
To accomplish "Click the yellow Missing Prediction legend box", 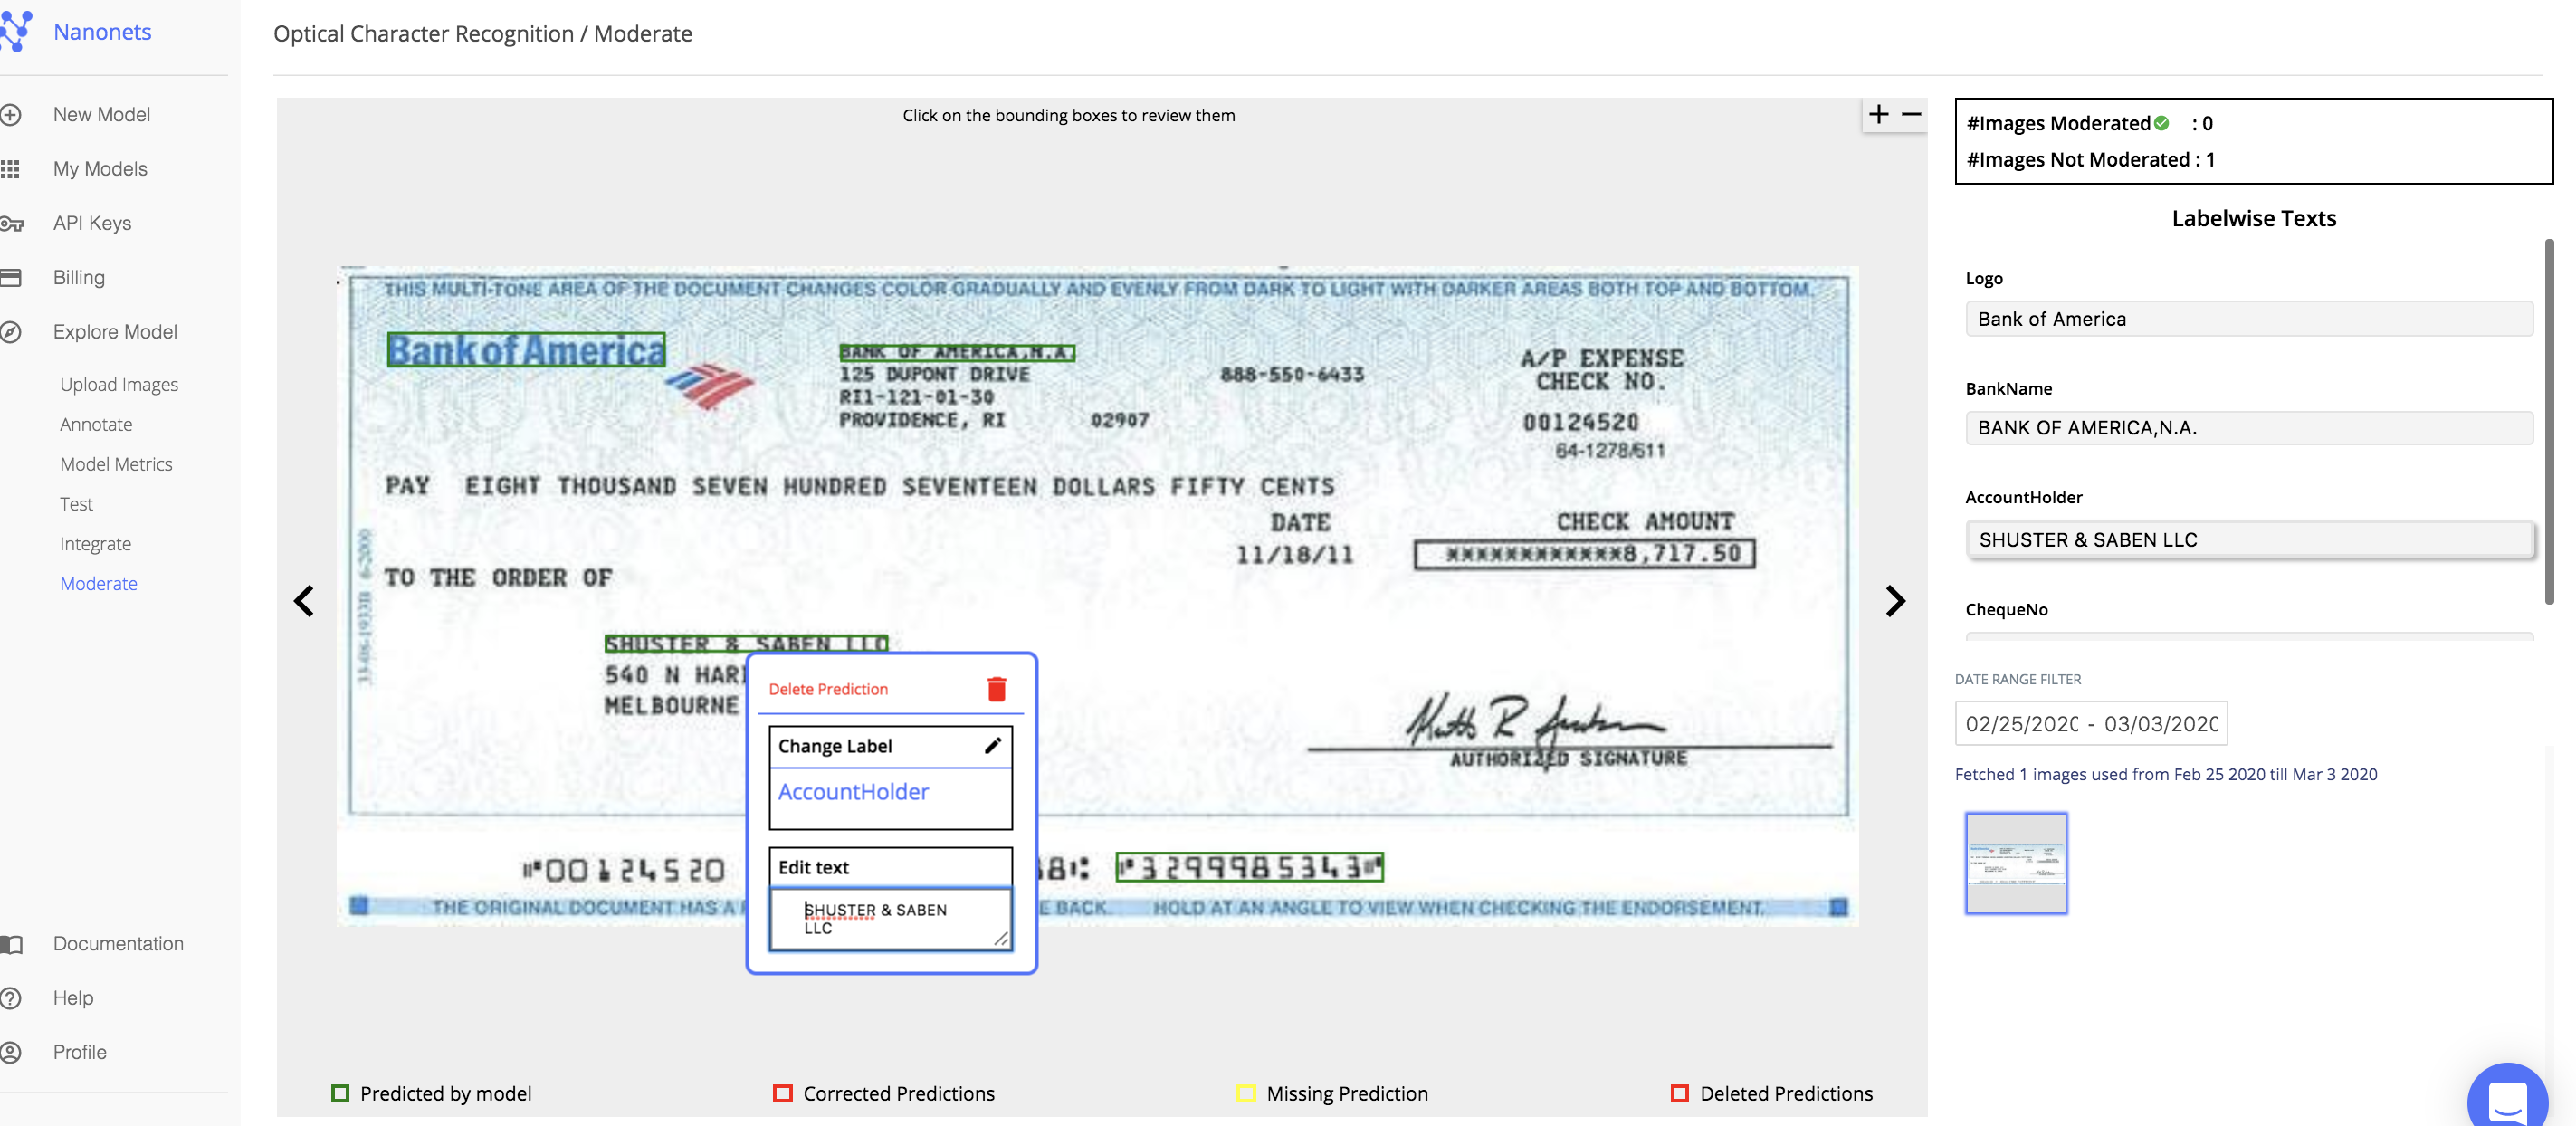I will pyautogui.click(x=1246, y=1093).
